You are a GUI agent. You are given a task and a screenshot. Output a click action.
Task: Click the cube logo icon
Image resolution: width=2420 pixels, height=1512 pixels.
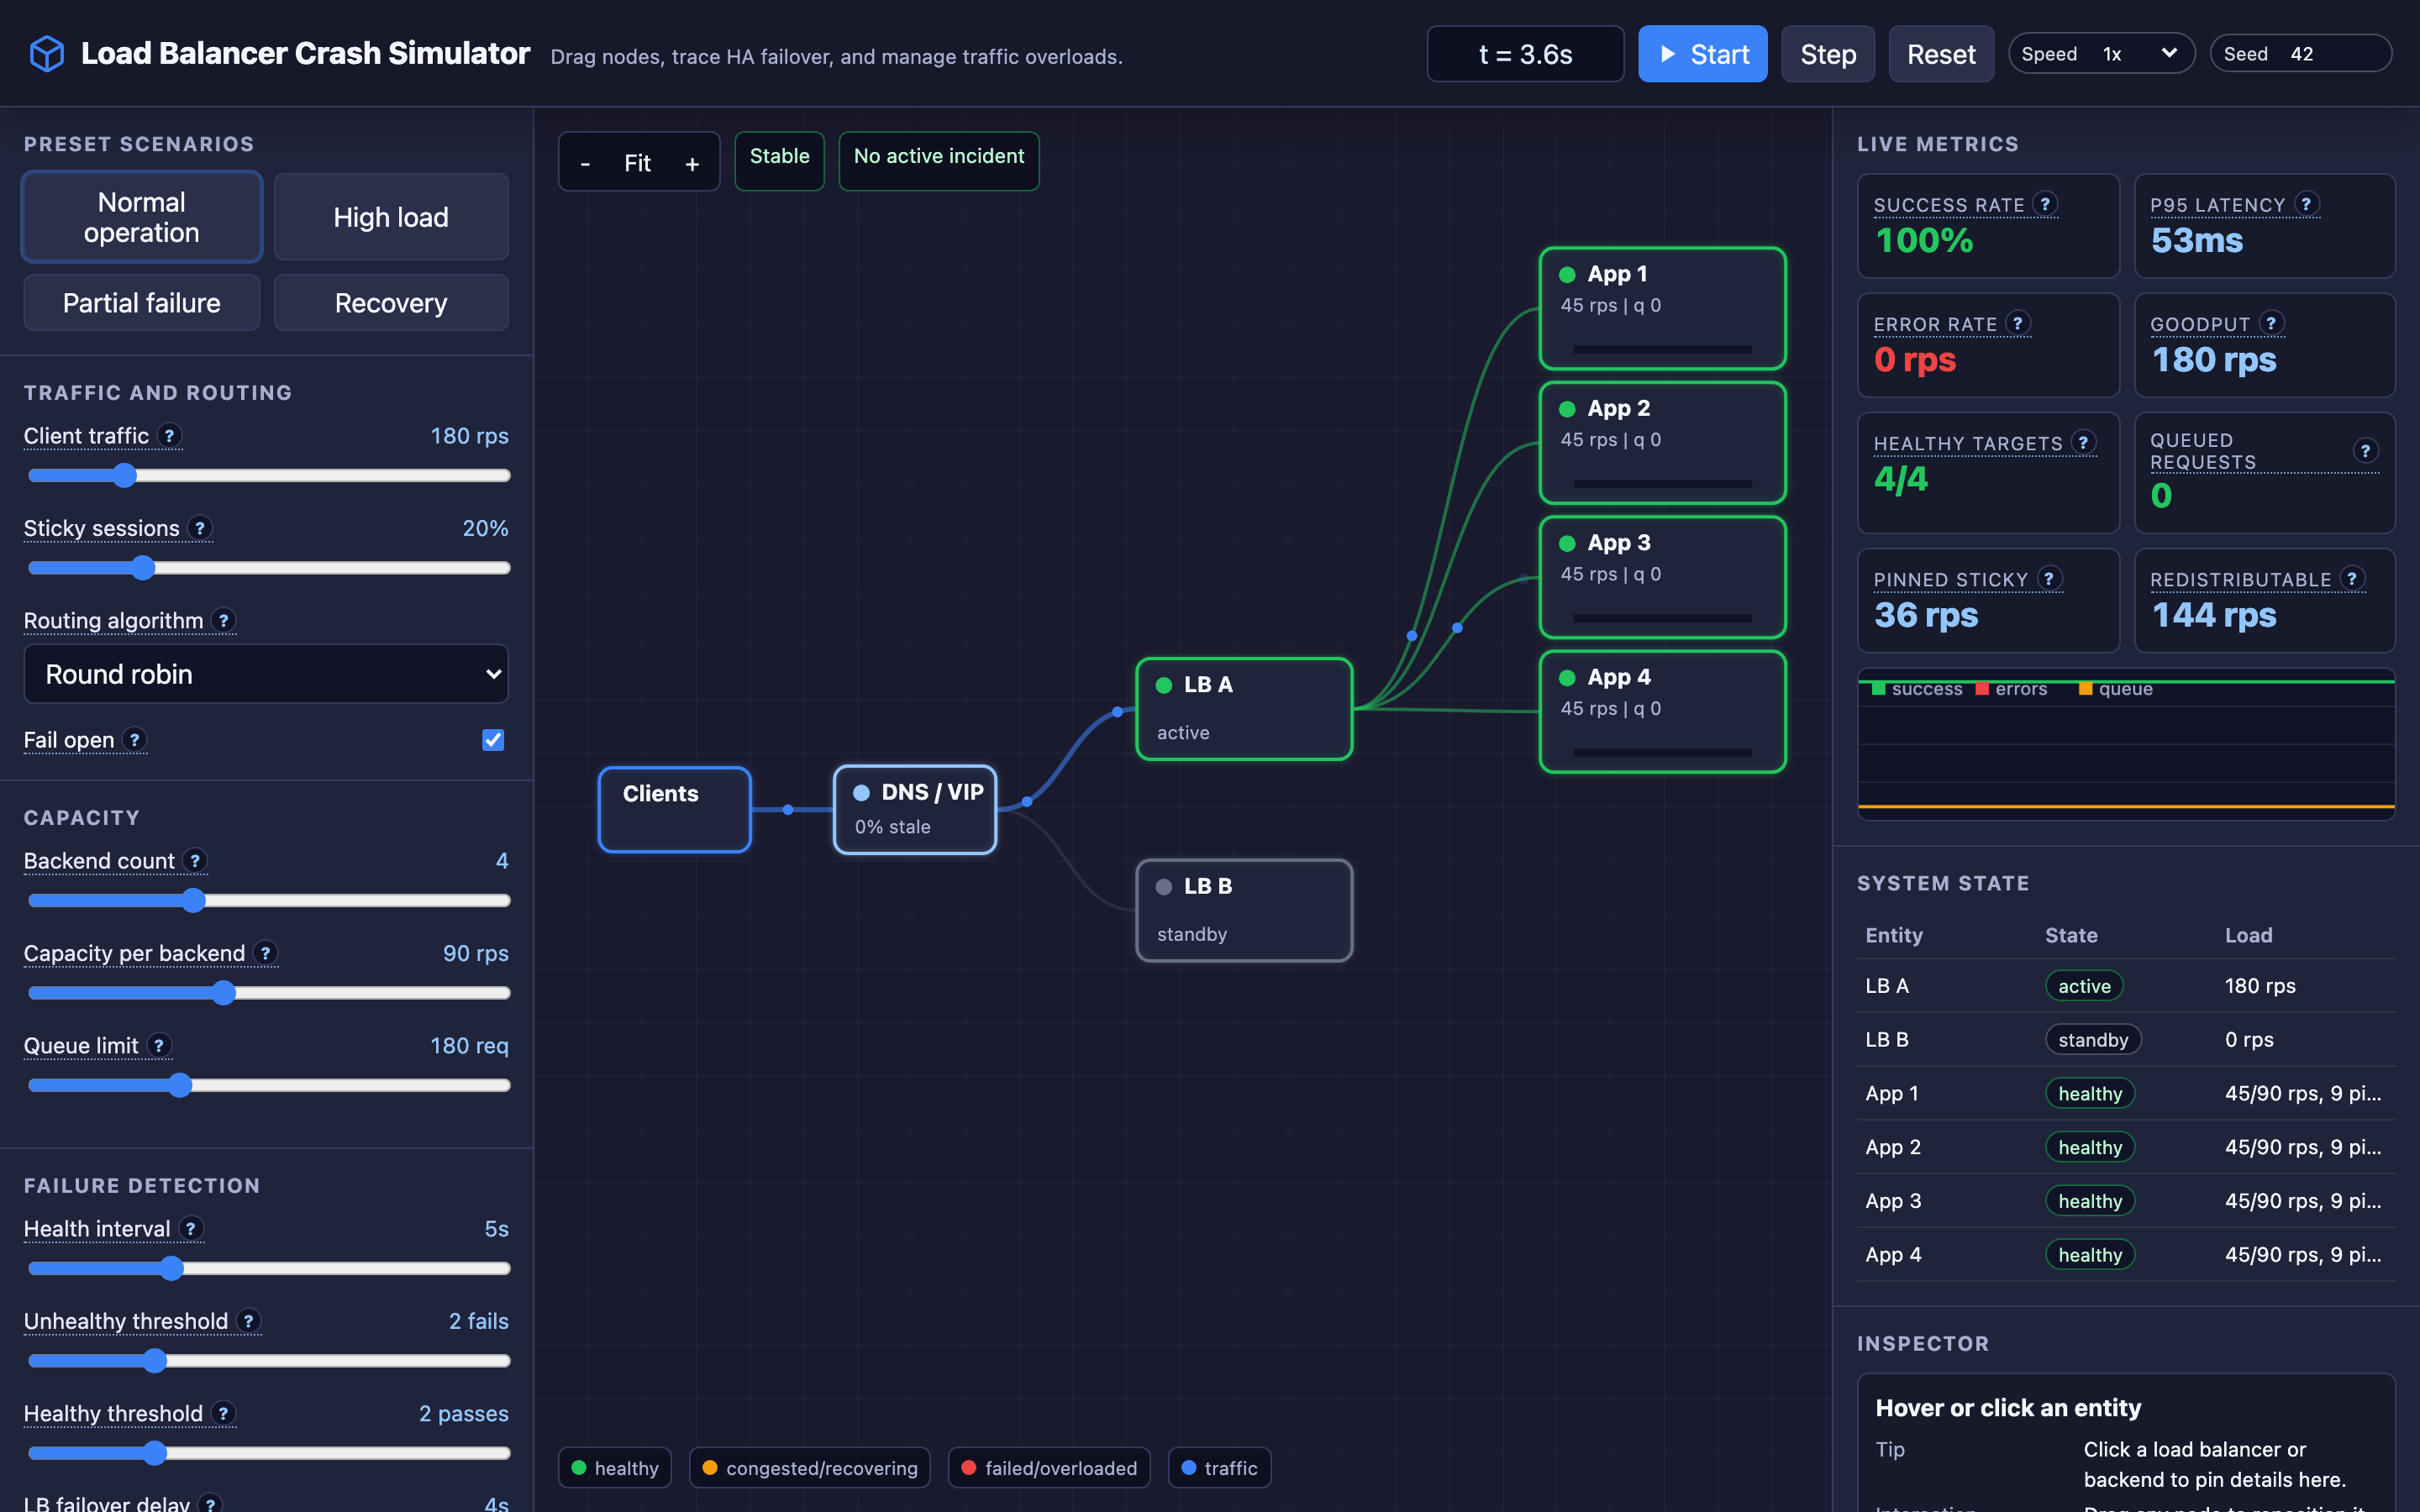[x=46, y=53]
